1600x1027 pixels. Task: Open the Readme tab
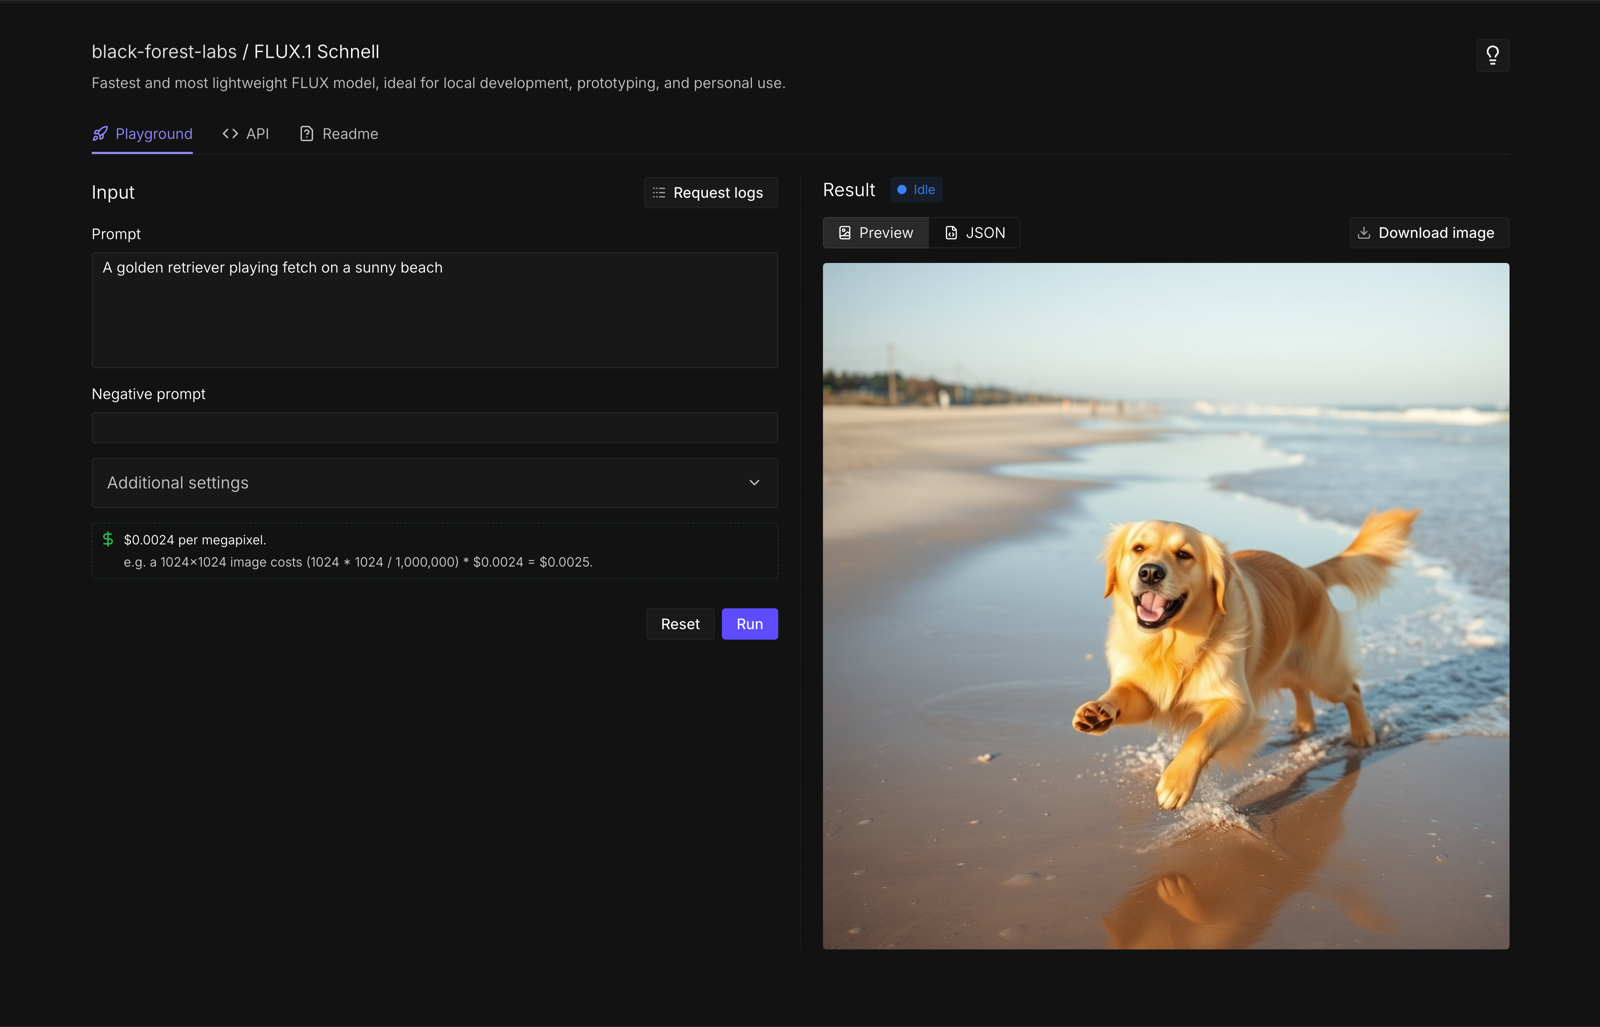point(339,134)
